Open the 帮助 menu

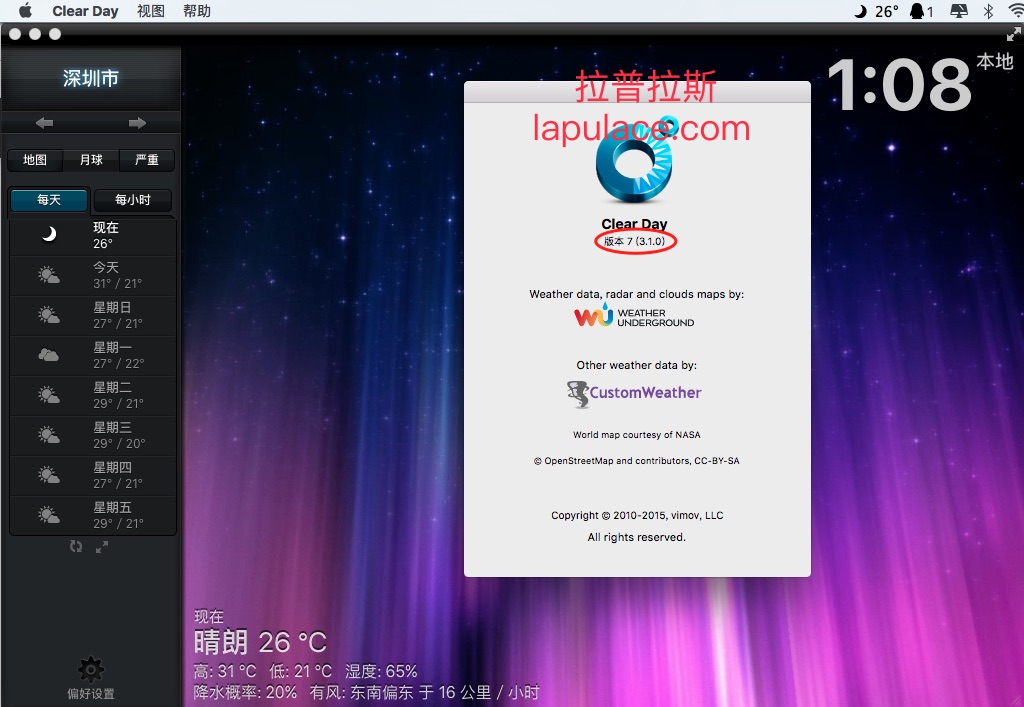click(x=197, y=11)
